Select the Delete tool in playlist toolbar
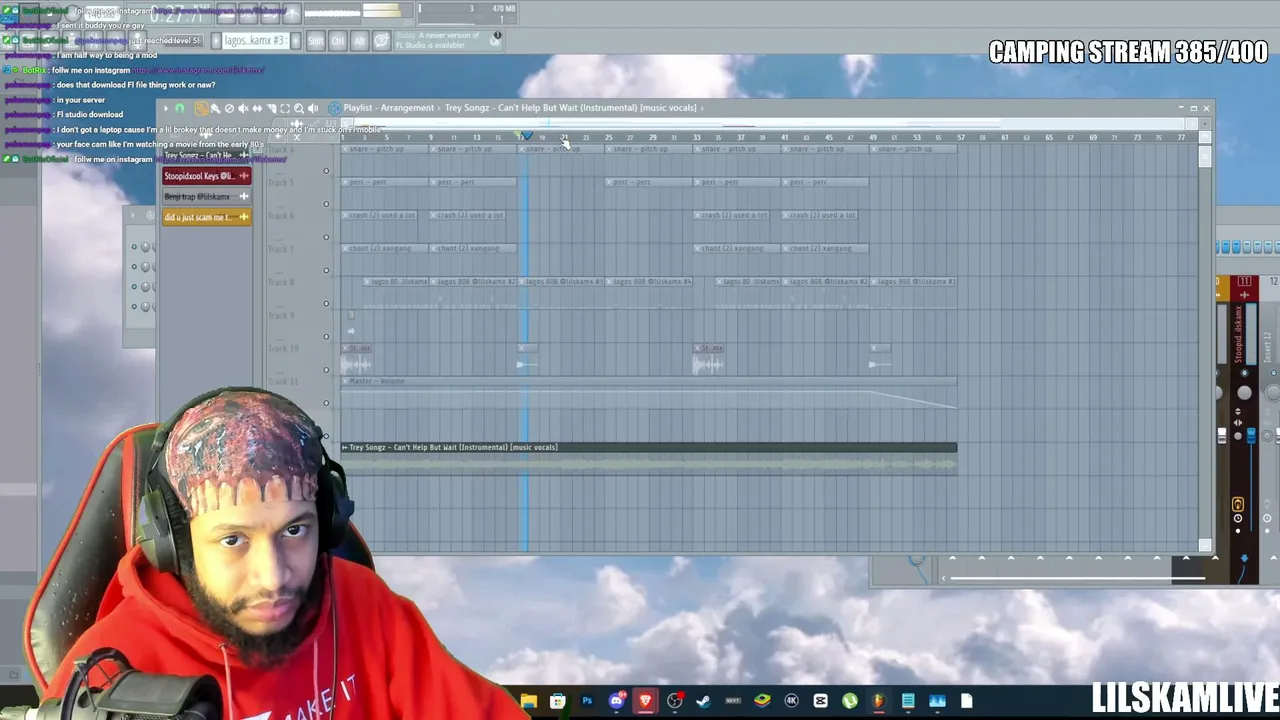The image size is (1280, 720). (x=229, y=108)
